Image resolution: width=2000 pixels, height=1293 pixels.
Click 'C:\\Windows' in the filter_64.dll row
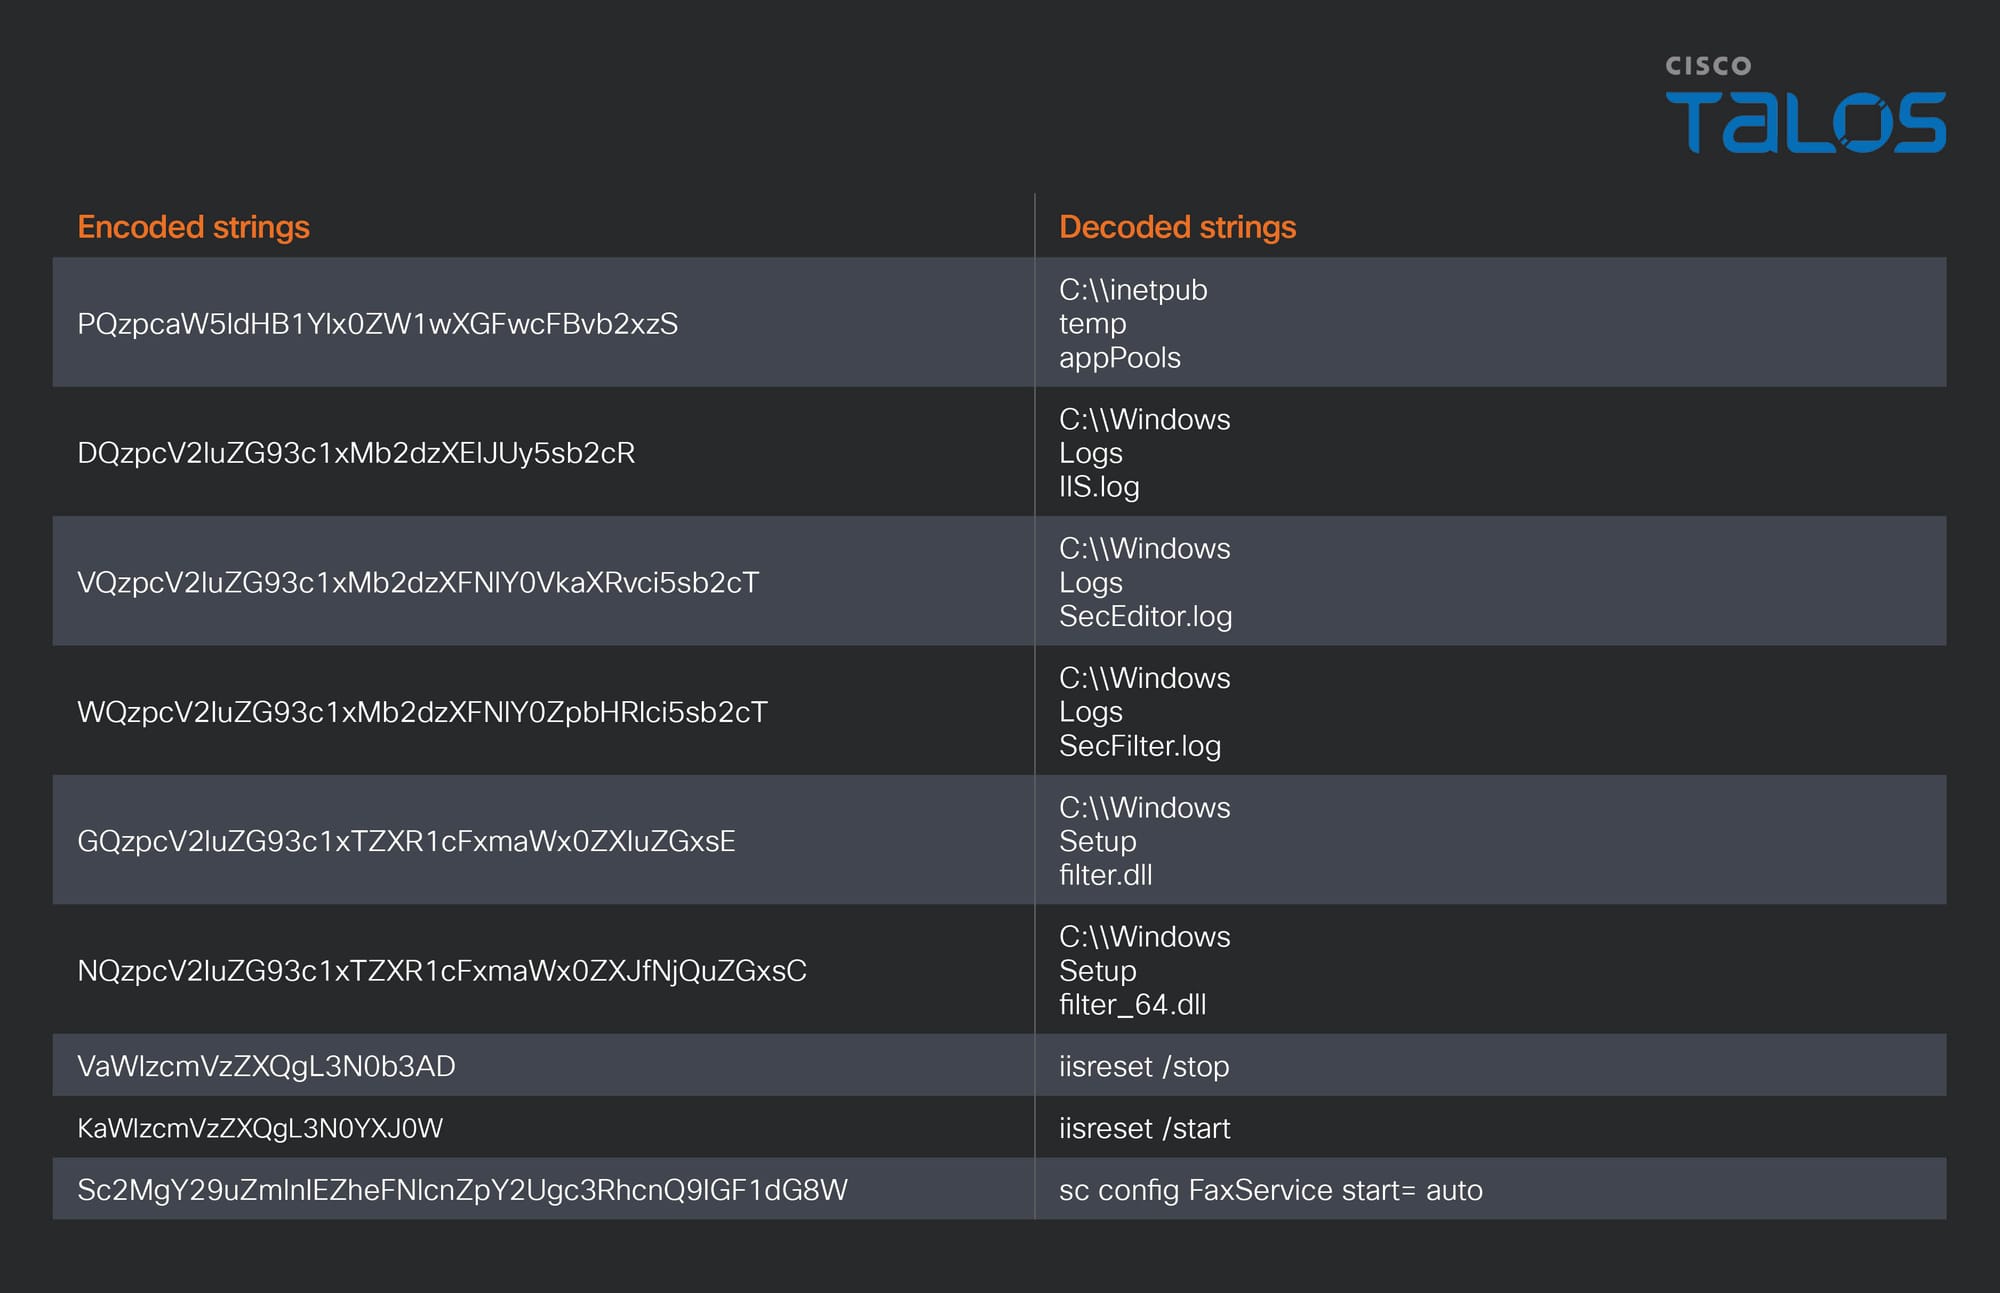pos(1145,937)
